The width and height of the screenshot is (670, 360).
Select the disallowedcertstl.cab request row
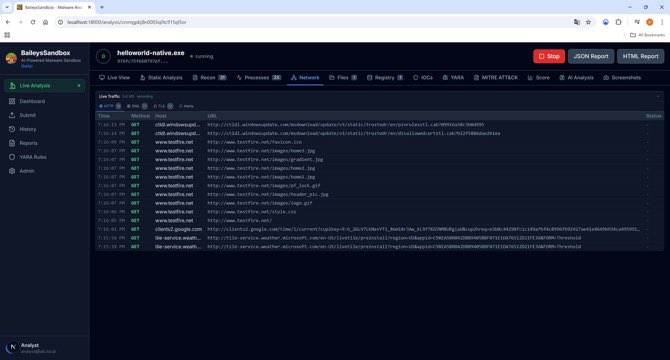click(379, 133)
